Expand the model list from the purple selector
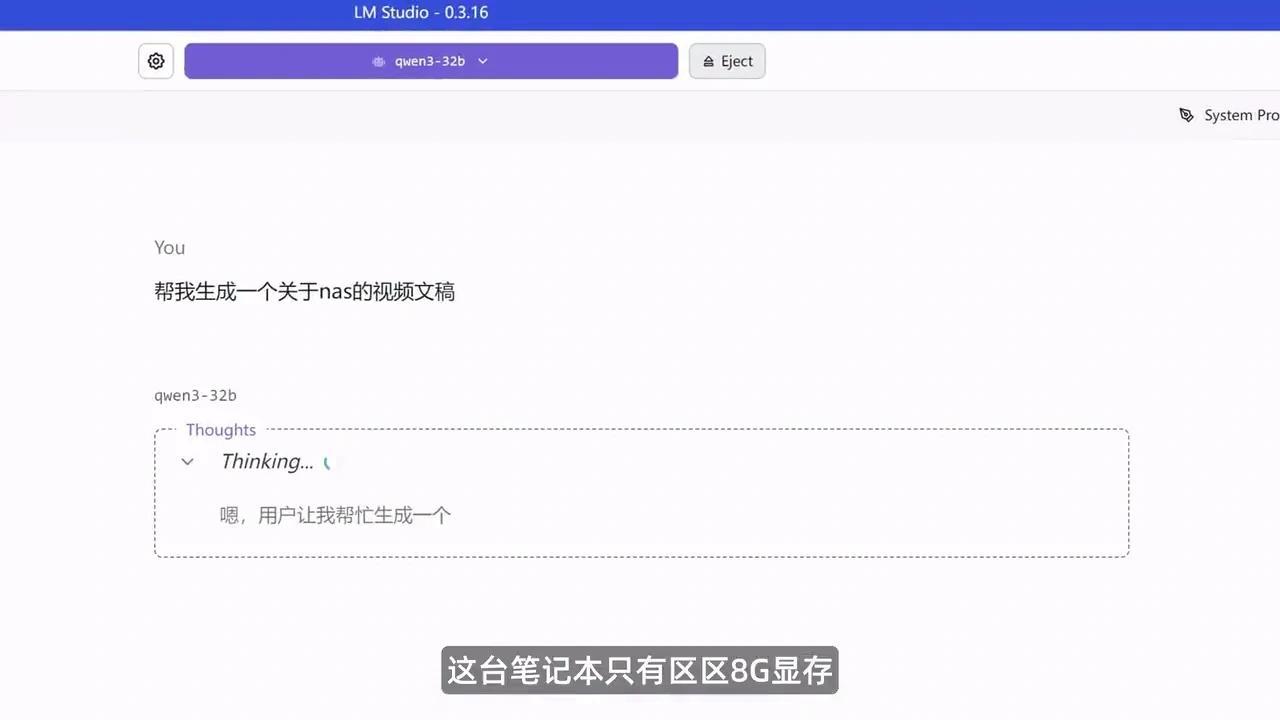Image resolution: width=1280 pixels, height=720 pixels. tap(430, 61)
